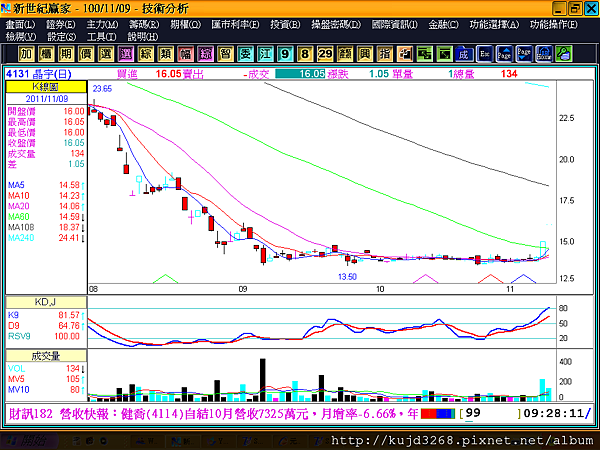Click the orange window-layout toolbar icon
The image size is (600, 450).
pos(404,54)
